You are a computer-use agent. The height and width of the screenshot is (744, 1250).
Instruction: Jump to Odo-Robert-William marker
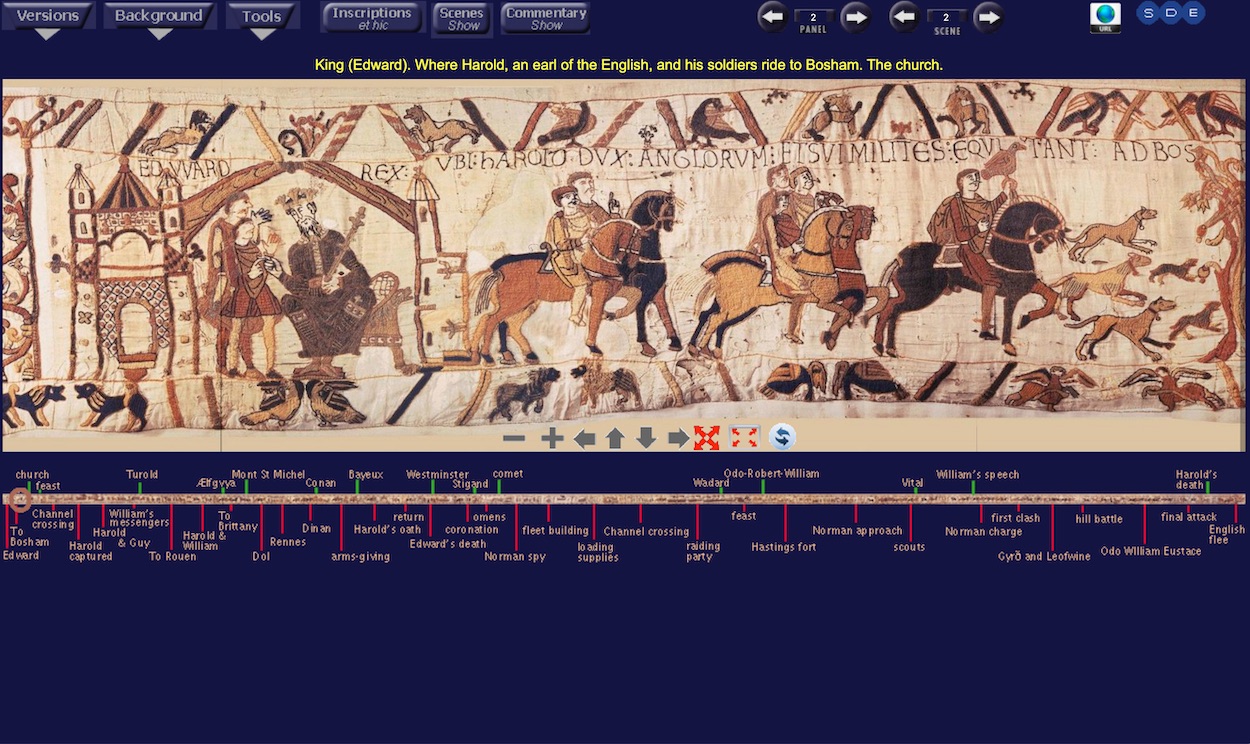[x=771, y=474]
